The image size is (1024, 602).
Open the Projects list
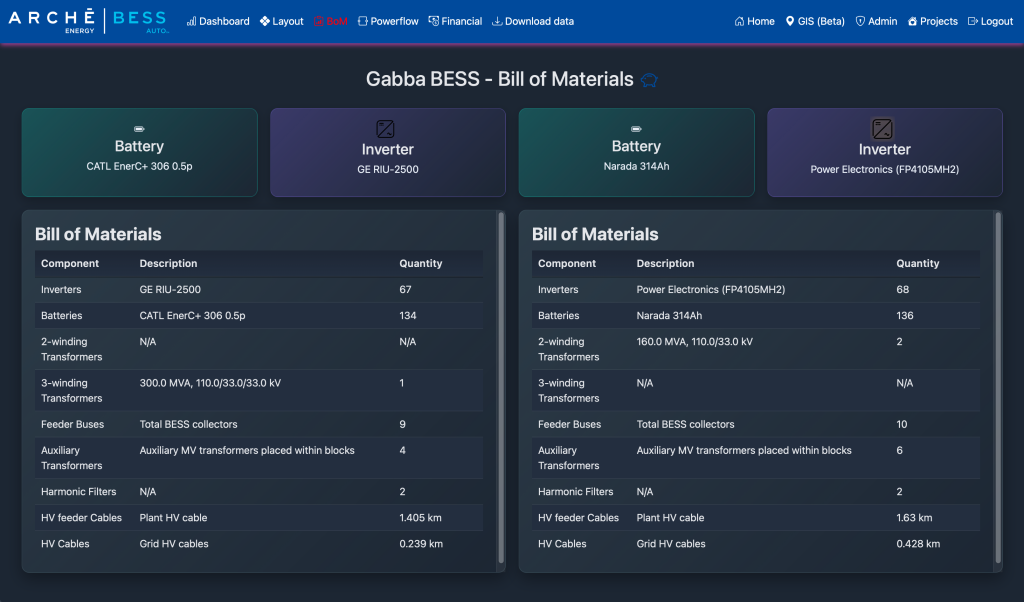932,21
